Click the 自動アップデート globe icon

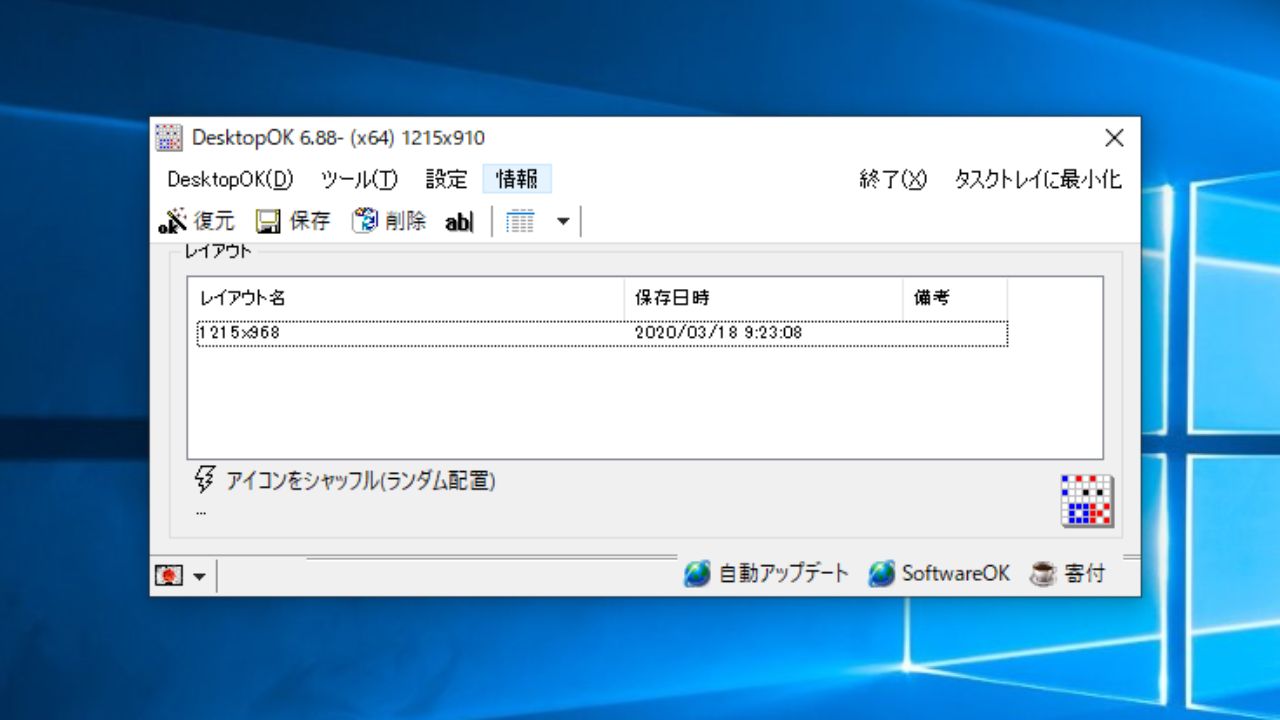click(x=697, y=574)
